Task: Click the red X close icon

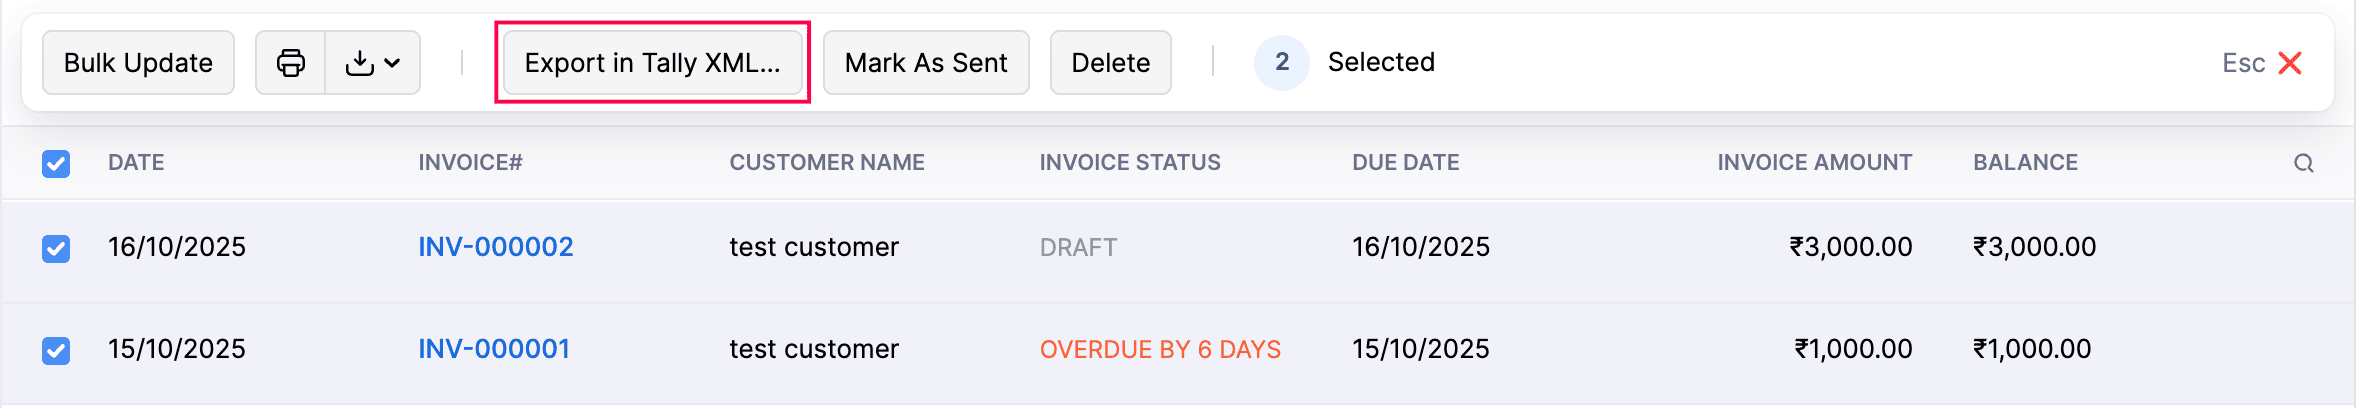Action: click(2290, 63)
